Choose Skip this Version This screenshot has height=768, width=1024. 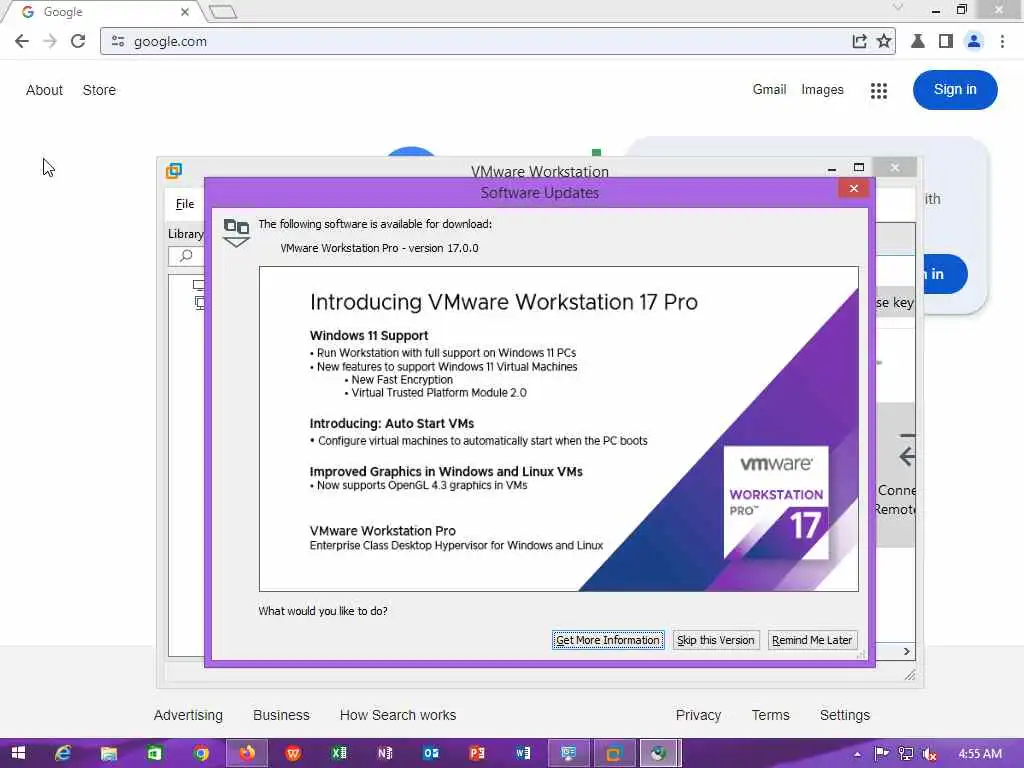click(x=716, y=640)
